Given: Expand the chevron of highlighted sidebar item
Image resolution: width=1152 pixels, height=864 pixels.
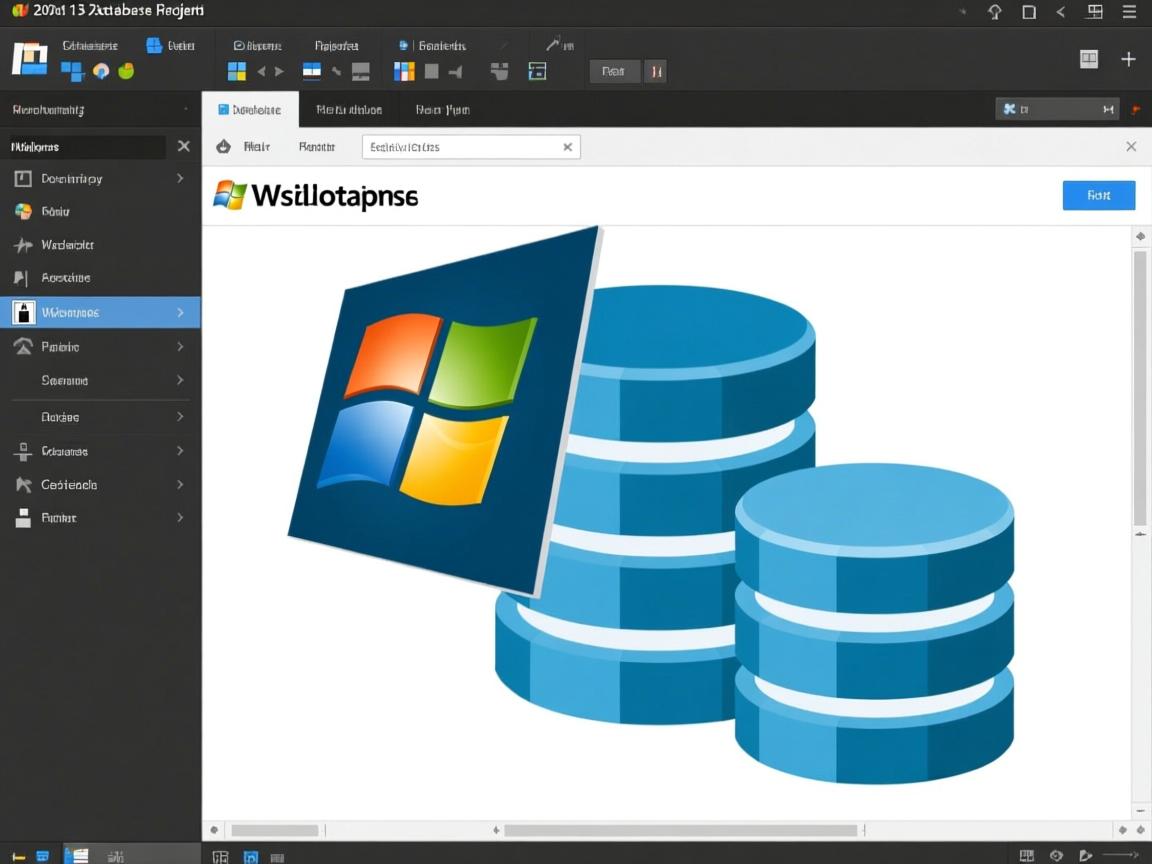Looking at the screenshot, I should pos(180,312).
